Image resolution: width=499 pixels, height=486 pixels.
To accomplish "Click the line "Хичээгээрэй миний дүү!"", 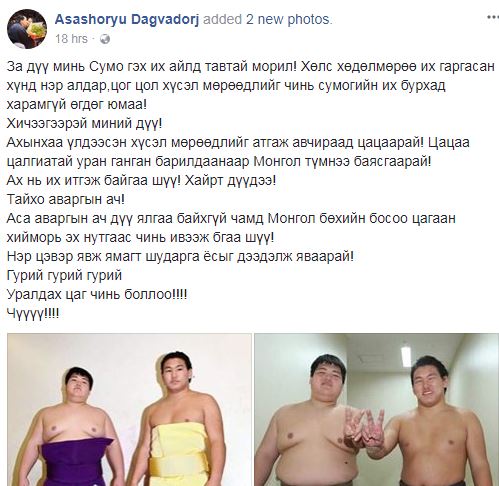I will point(84,124).
